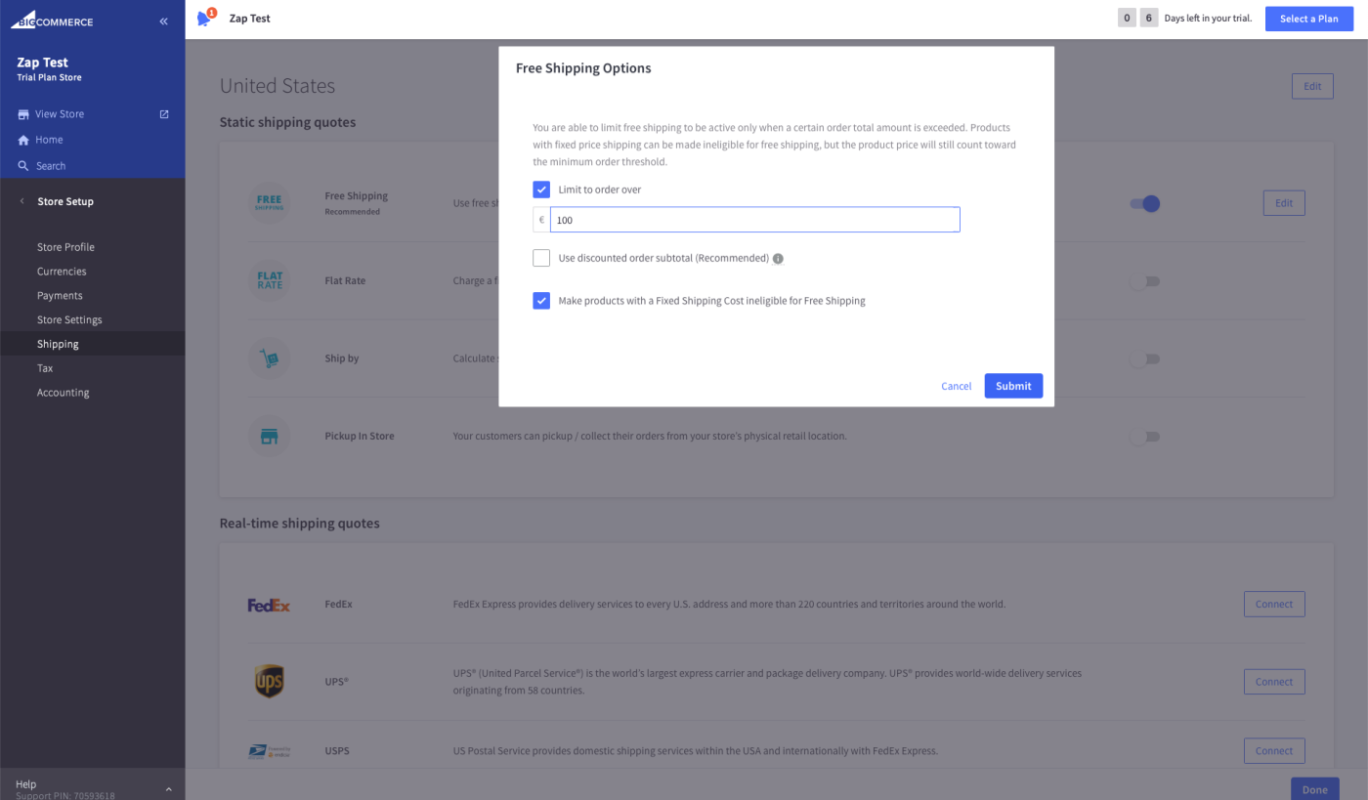Screen dimensions: 1368x800
Task: Collapse sidebar with double-chevron icon
Action: point(163,21)
